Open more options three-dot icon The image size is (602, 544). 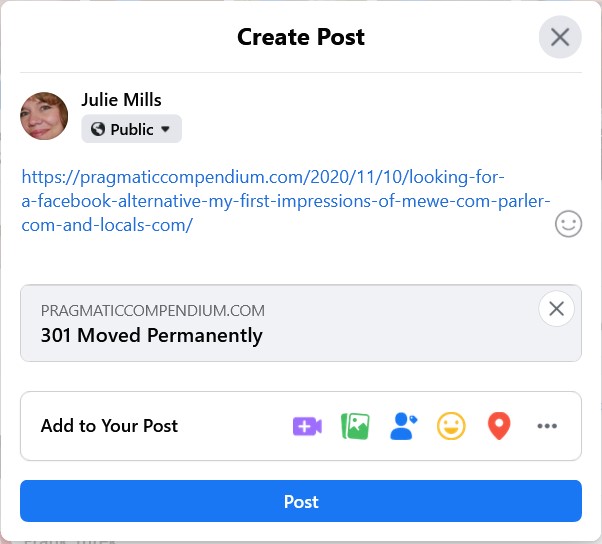[547, 426]
